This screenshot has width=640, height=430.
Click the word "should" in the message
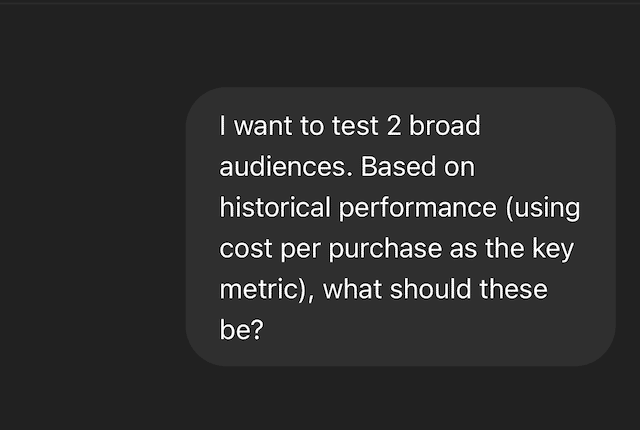430,289
